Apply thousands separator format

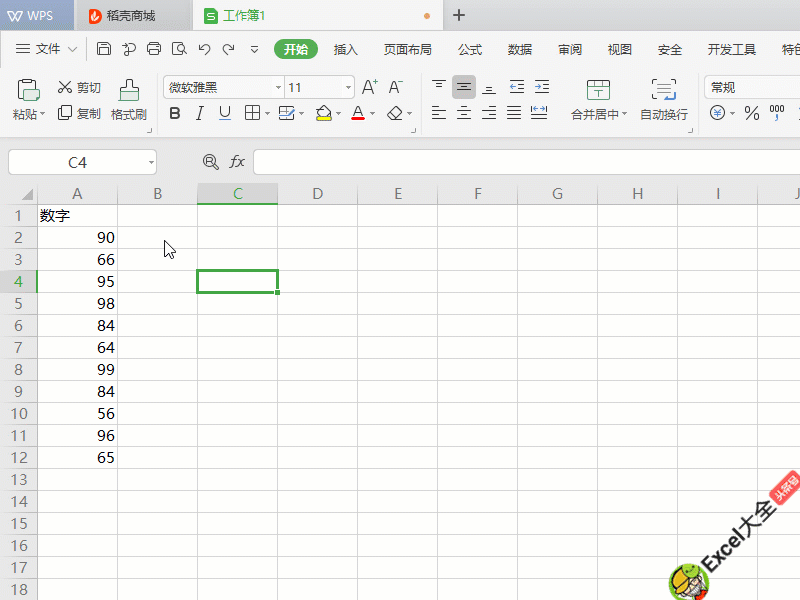point(777,113)
